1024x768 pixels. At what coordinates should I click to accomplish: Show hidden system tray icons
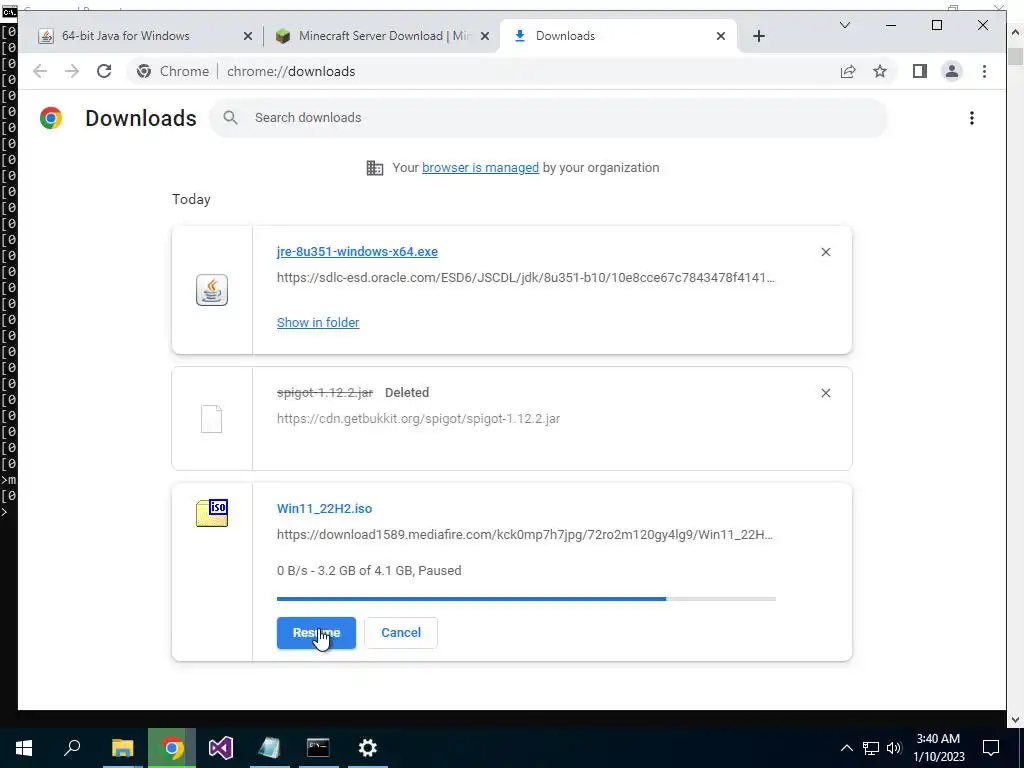[846, 748]
